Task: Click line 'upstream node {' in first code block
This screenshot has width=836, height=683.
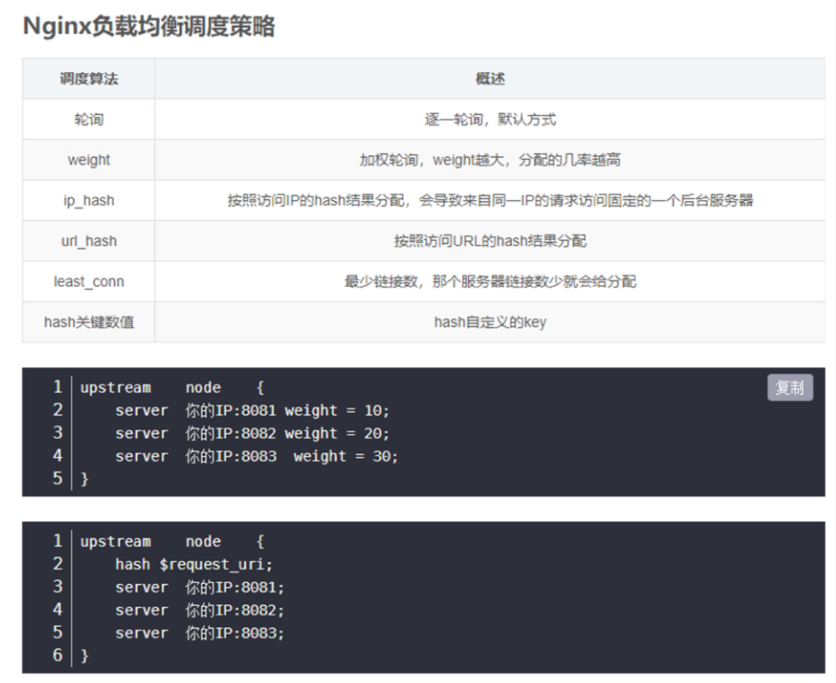Action: click(172, 388)
